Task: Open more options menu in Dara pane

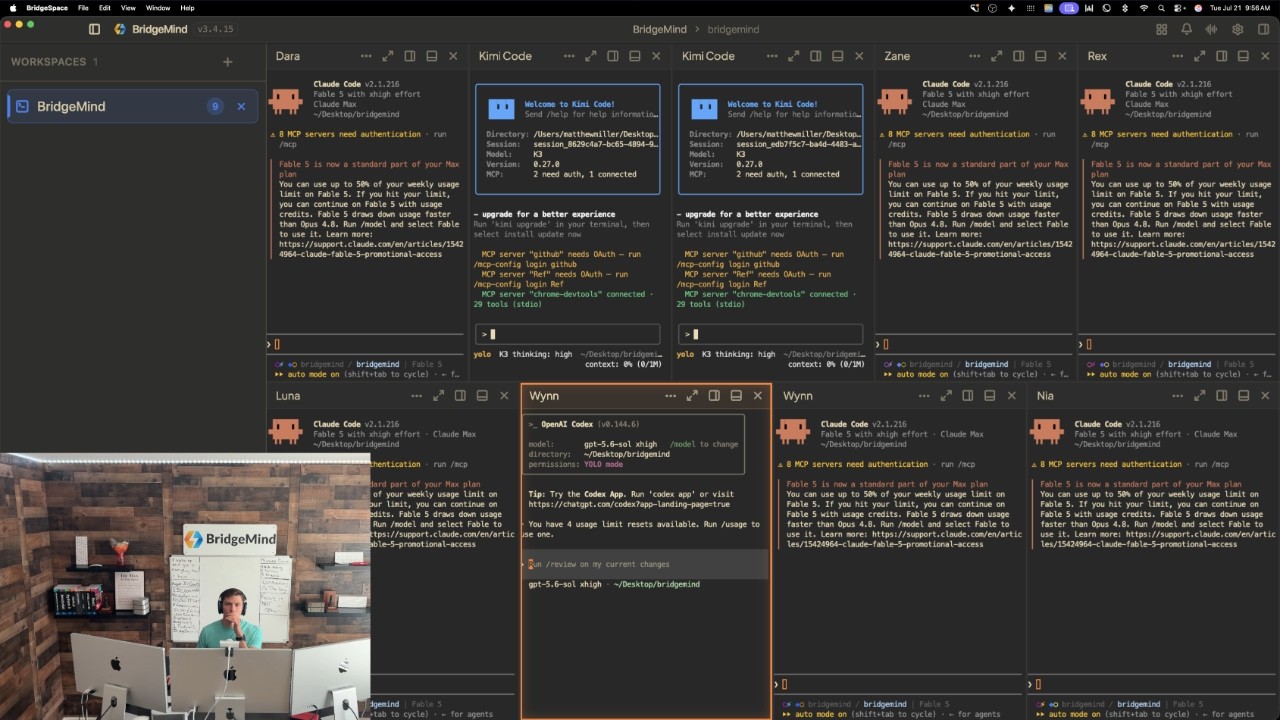Action: tap(366, 56)
